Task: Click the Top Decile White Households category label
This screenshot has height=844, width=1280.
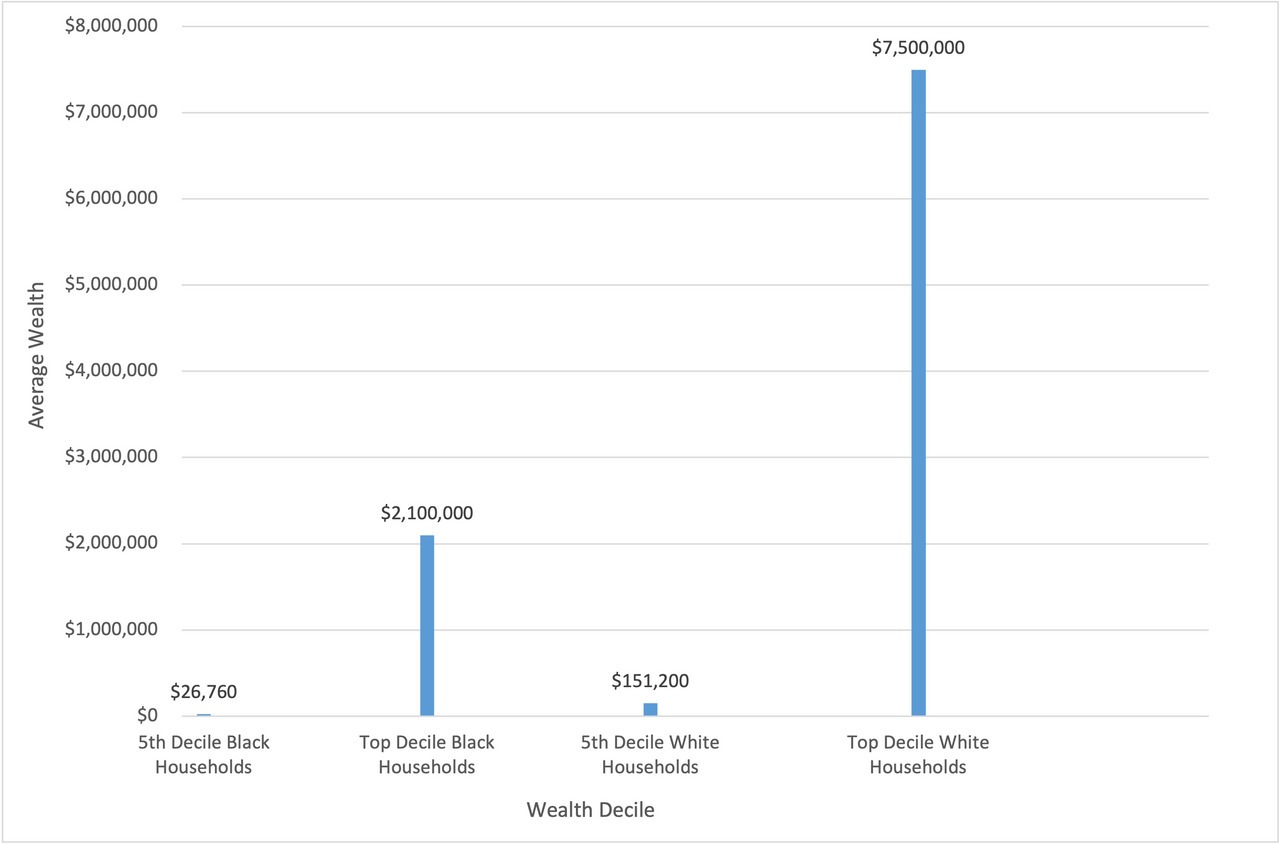Action: (x=918, y=755)
